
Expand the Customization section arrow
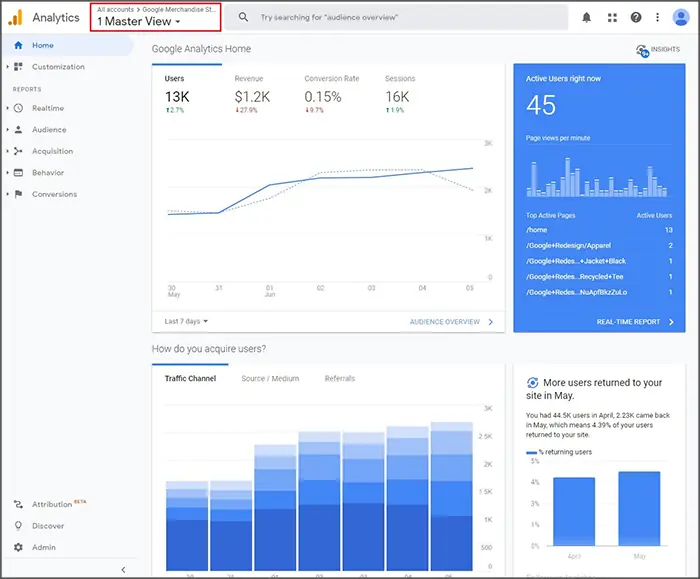point(7,67)
